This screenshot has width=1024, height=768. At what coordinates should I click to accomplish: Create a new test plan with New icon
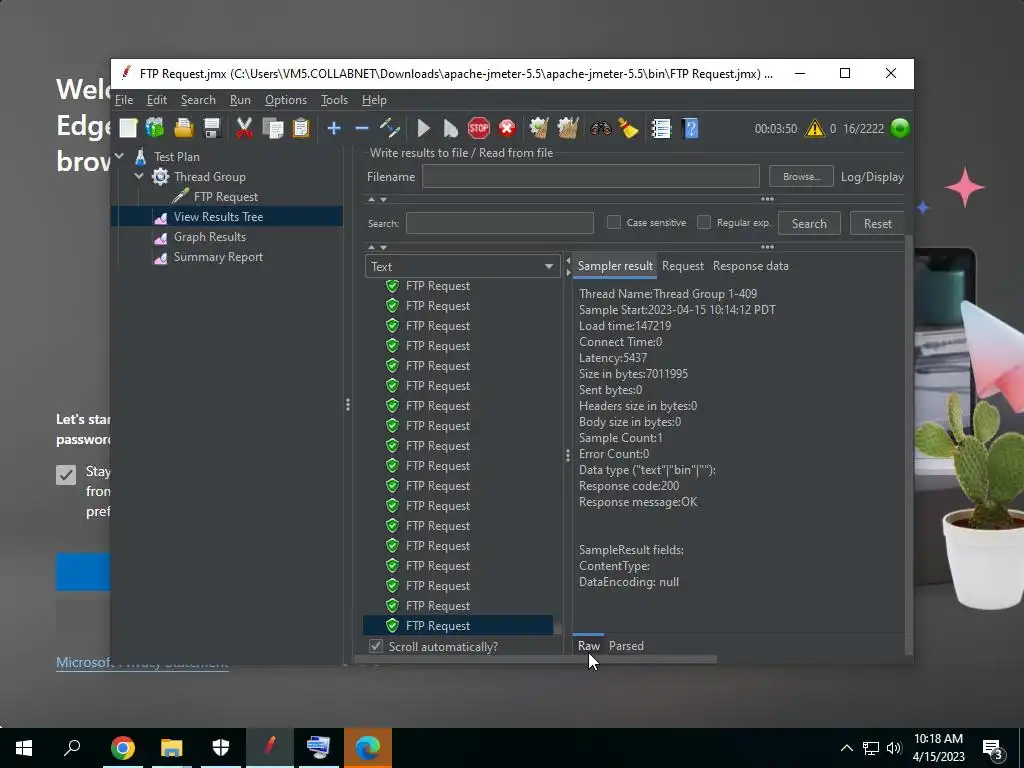tap(128, 128)
